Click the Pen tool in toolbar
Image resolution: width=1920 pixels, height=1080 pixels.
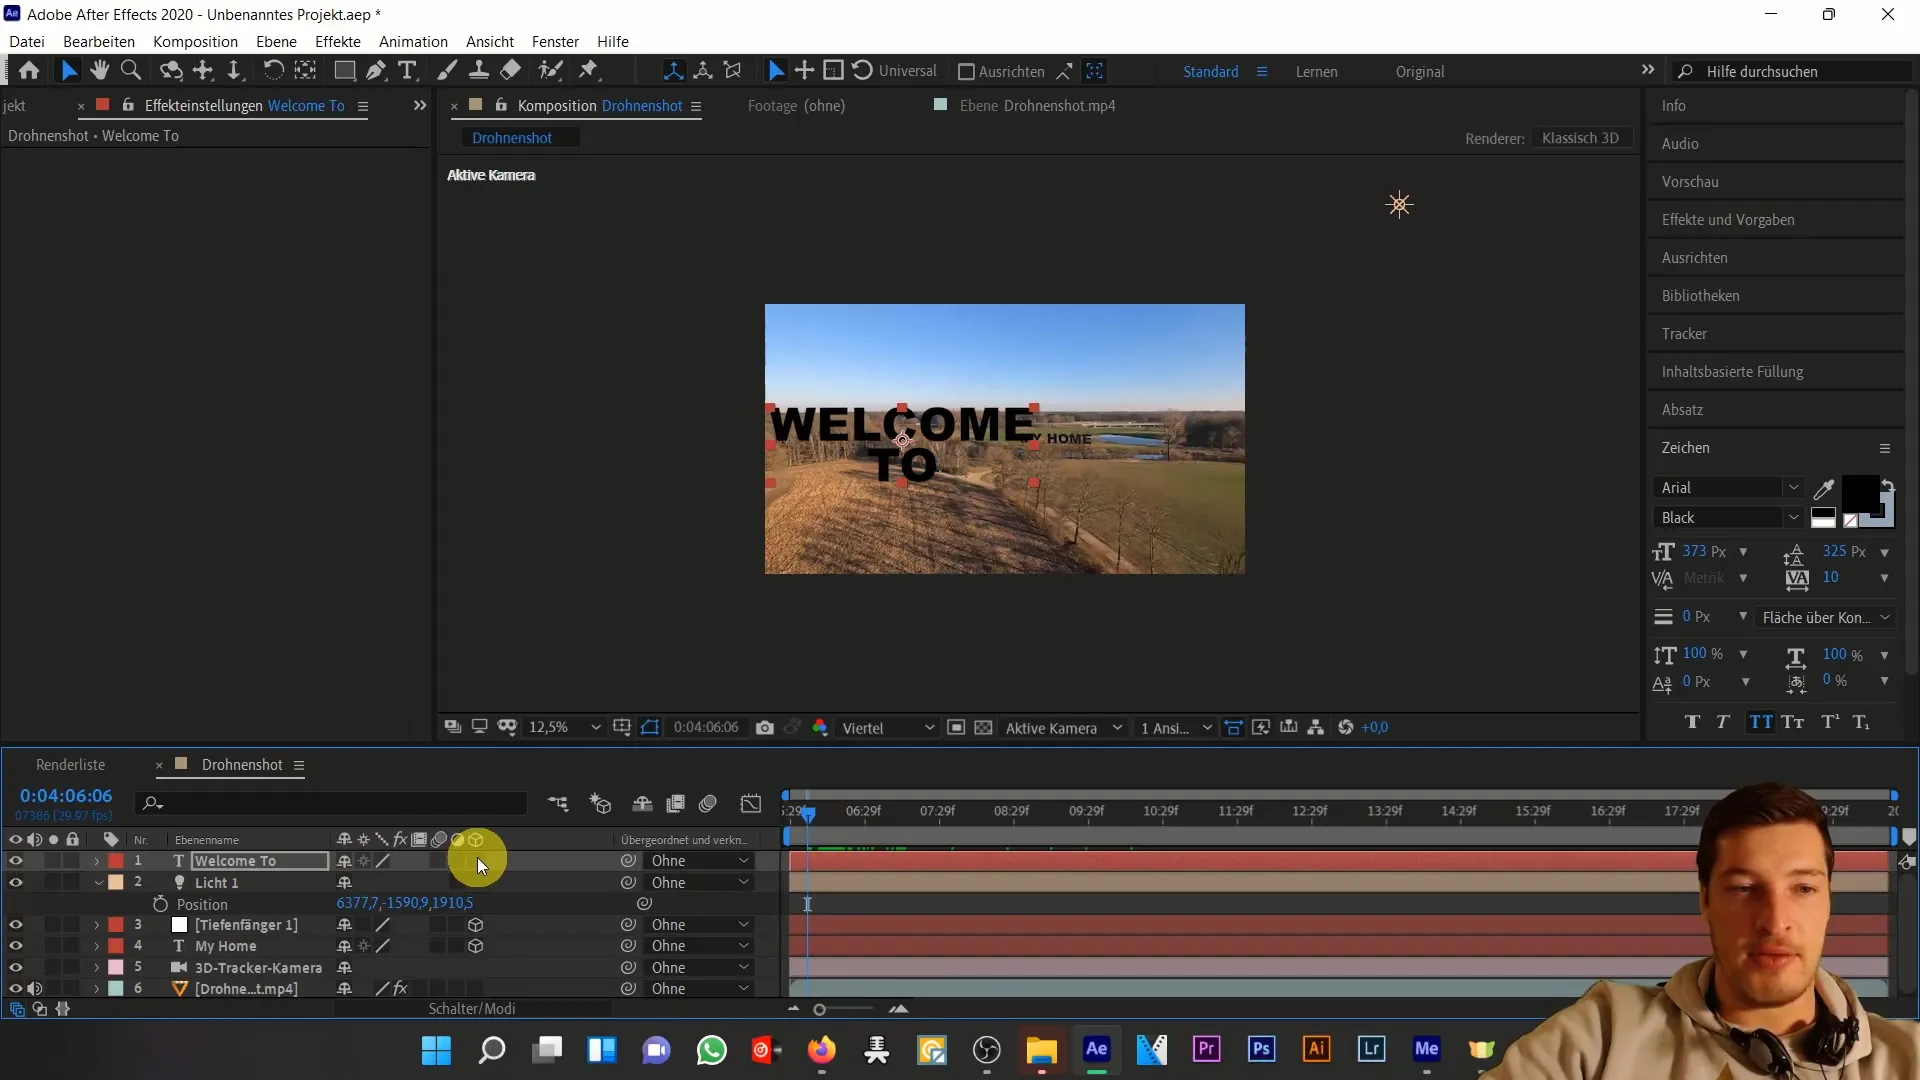(373, 71)
